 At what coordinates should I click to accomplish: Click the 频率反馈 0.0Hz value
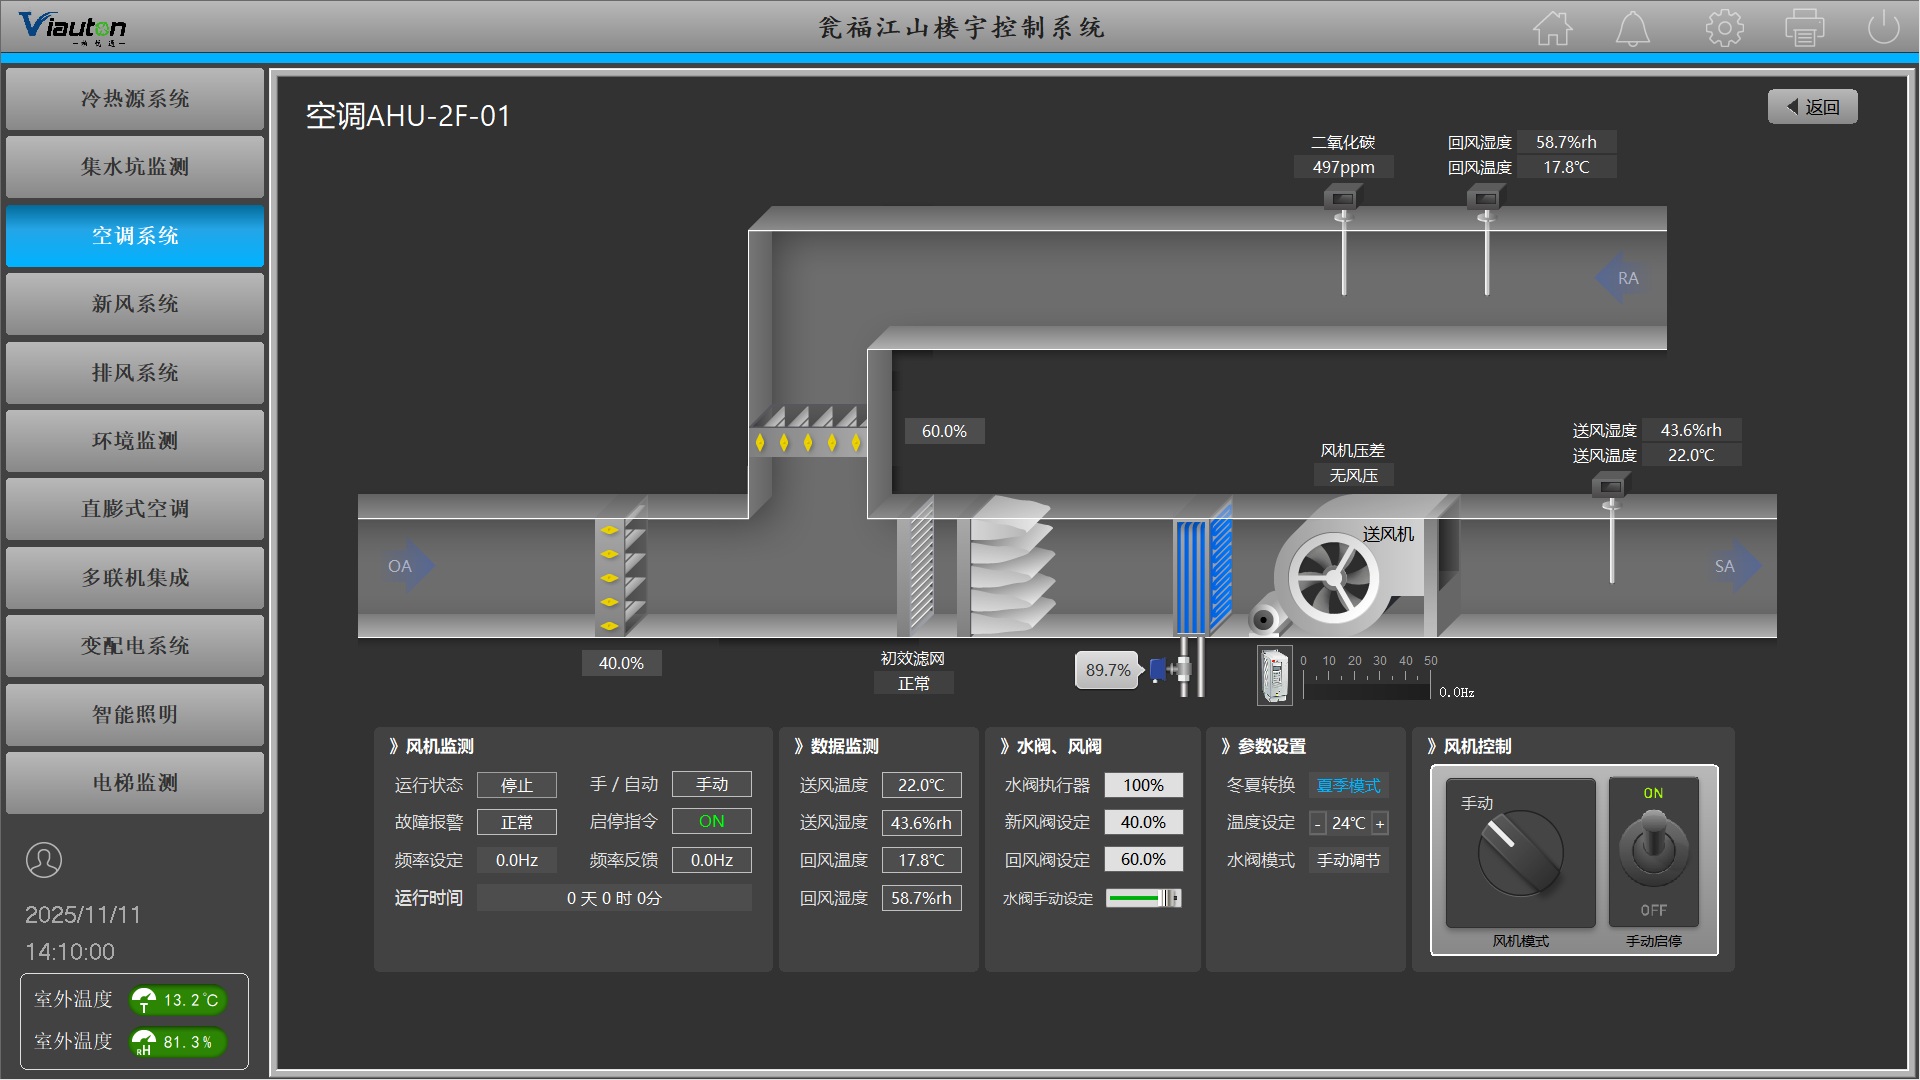click(x=711, y=860)
